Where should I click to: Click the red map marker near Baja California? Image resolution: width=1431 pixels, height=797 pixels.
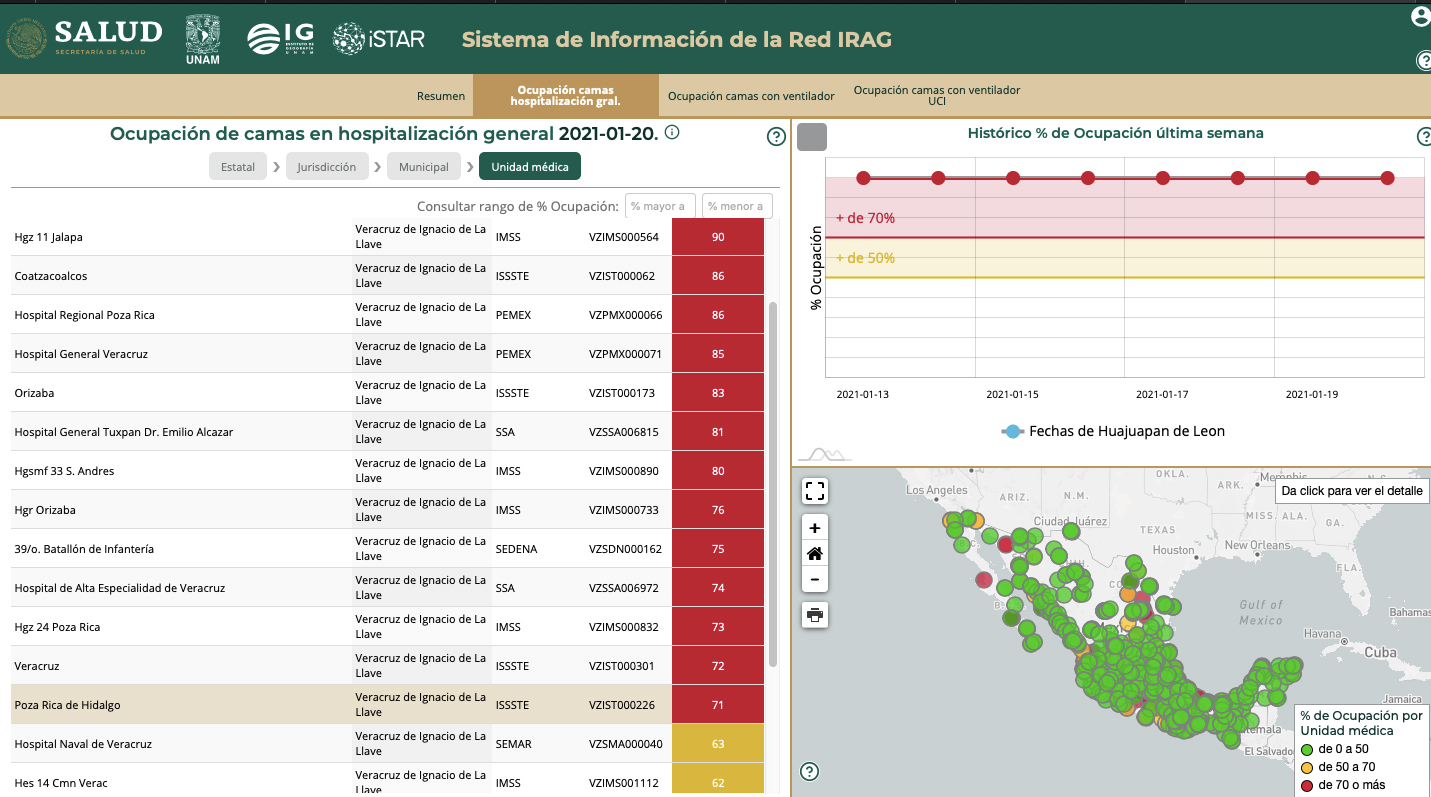[984, 580]
